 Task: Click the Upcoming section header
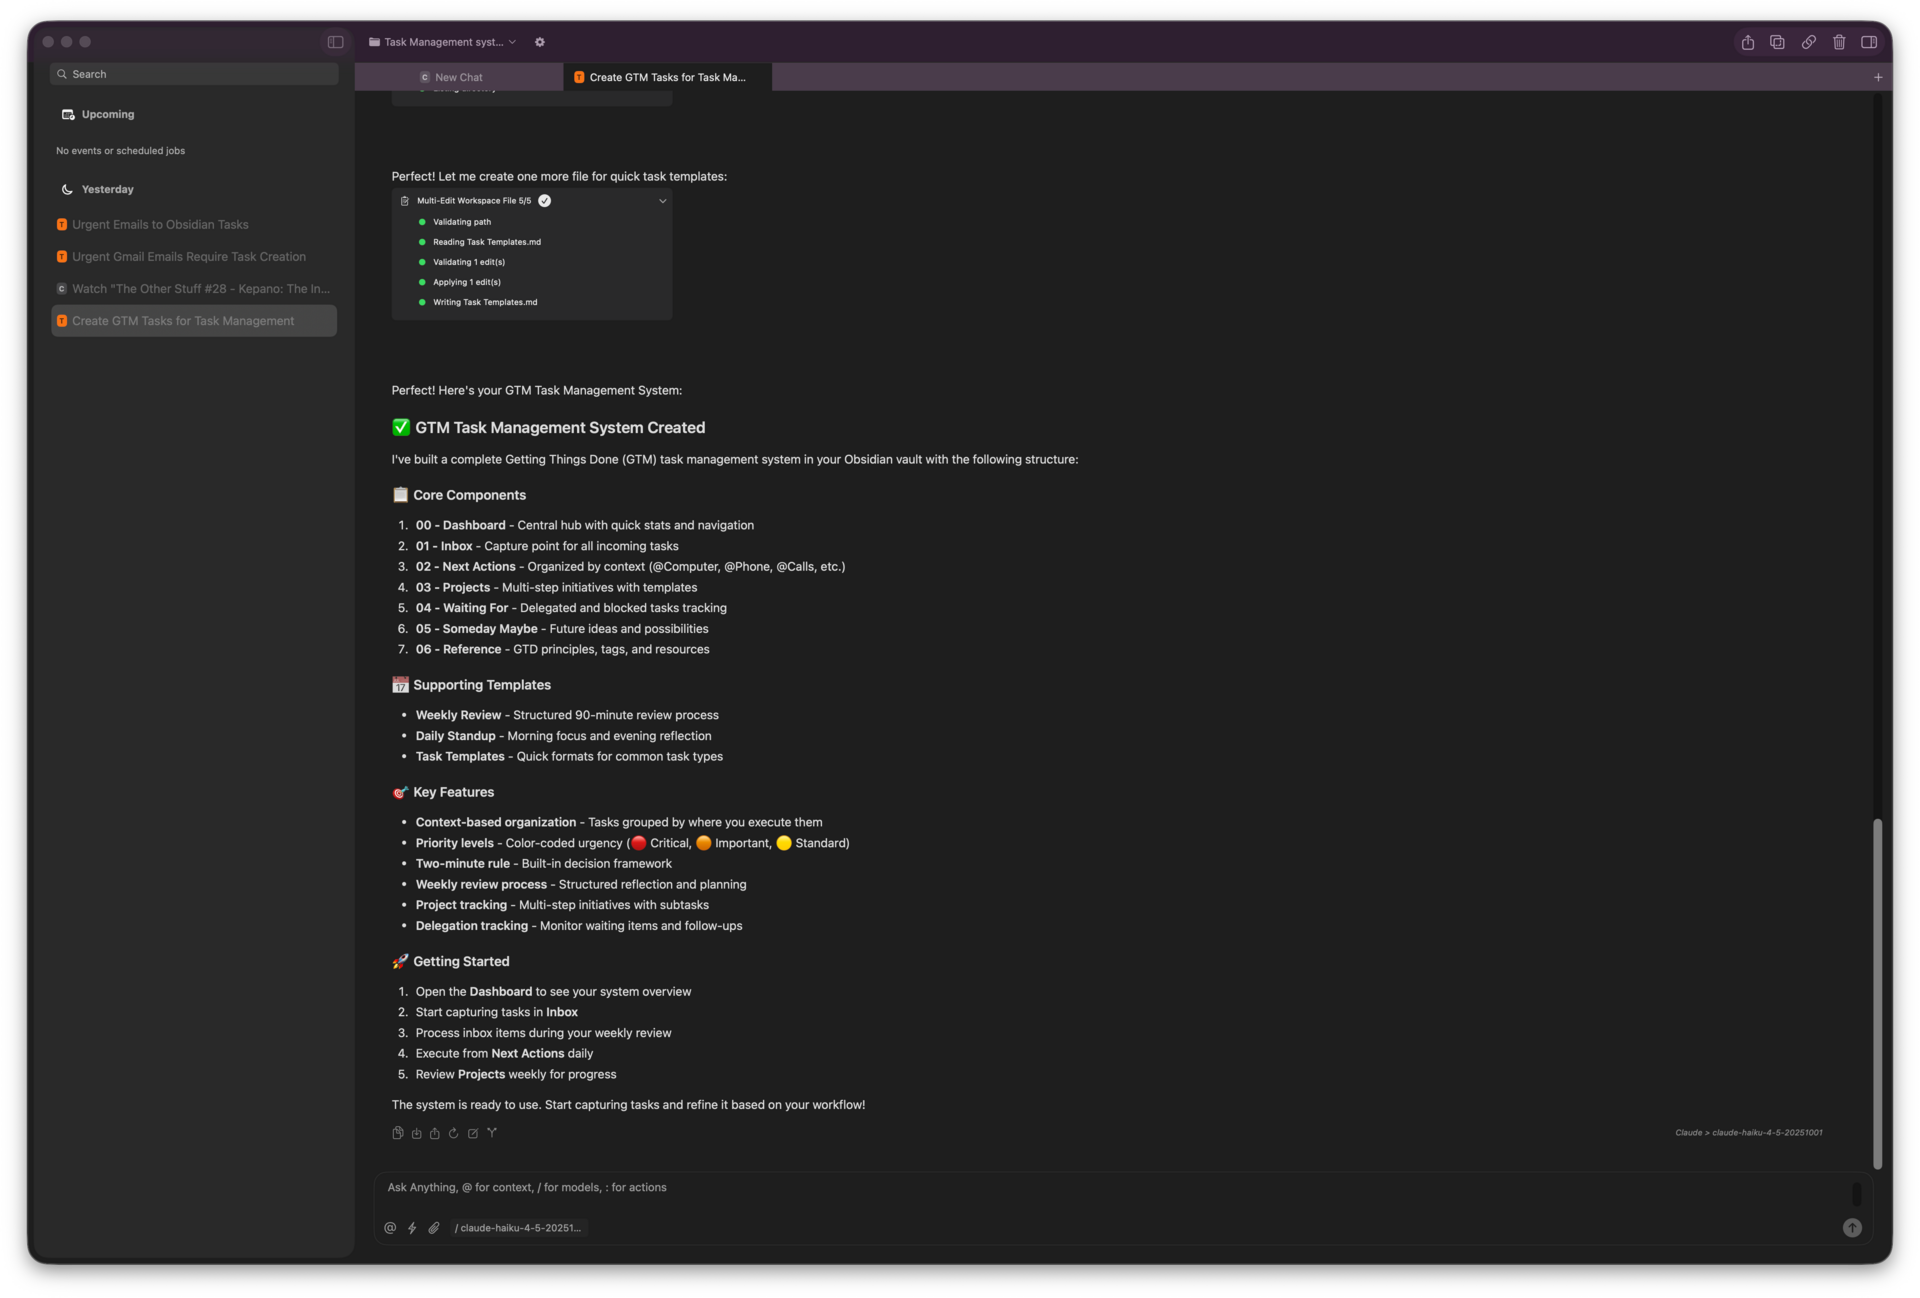pyautogui.click(x=108, y=115)
